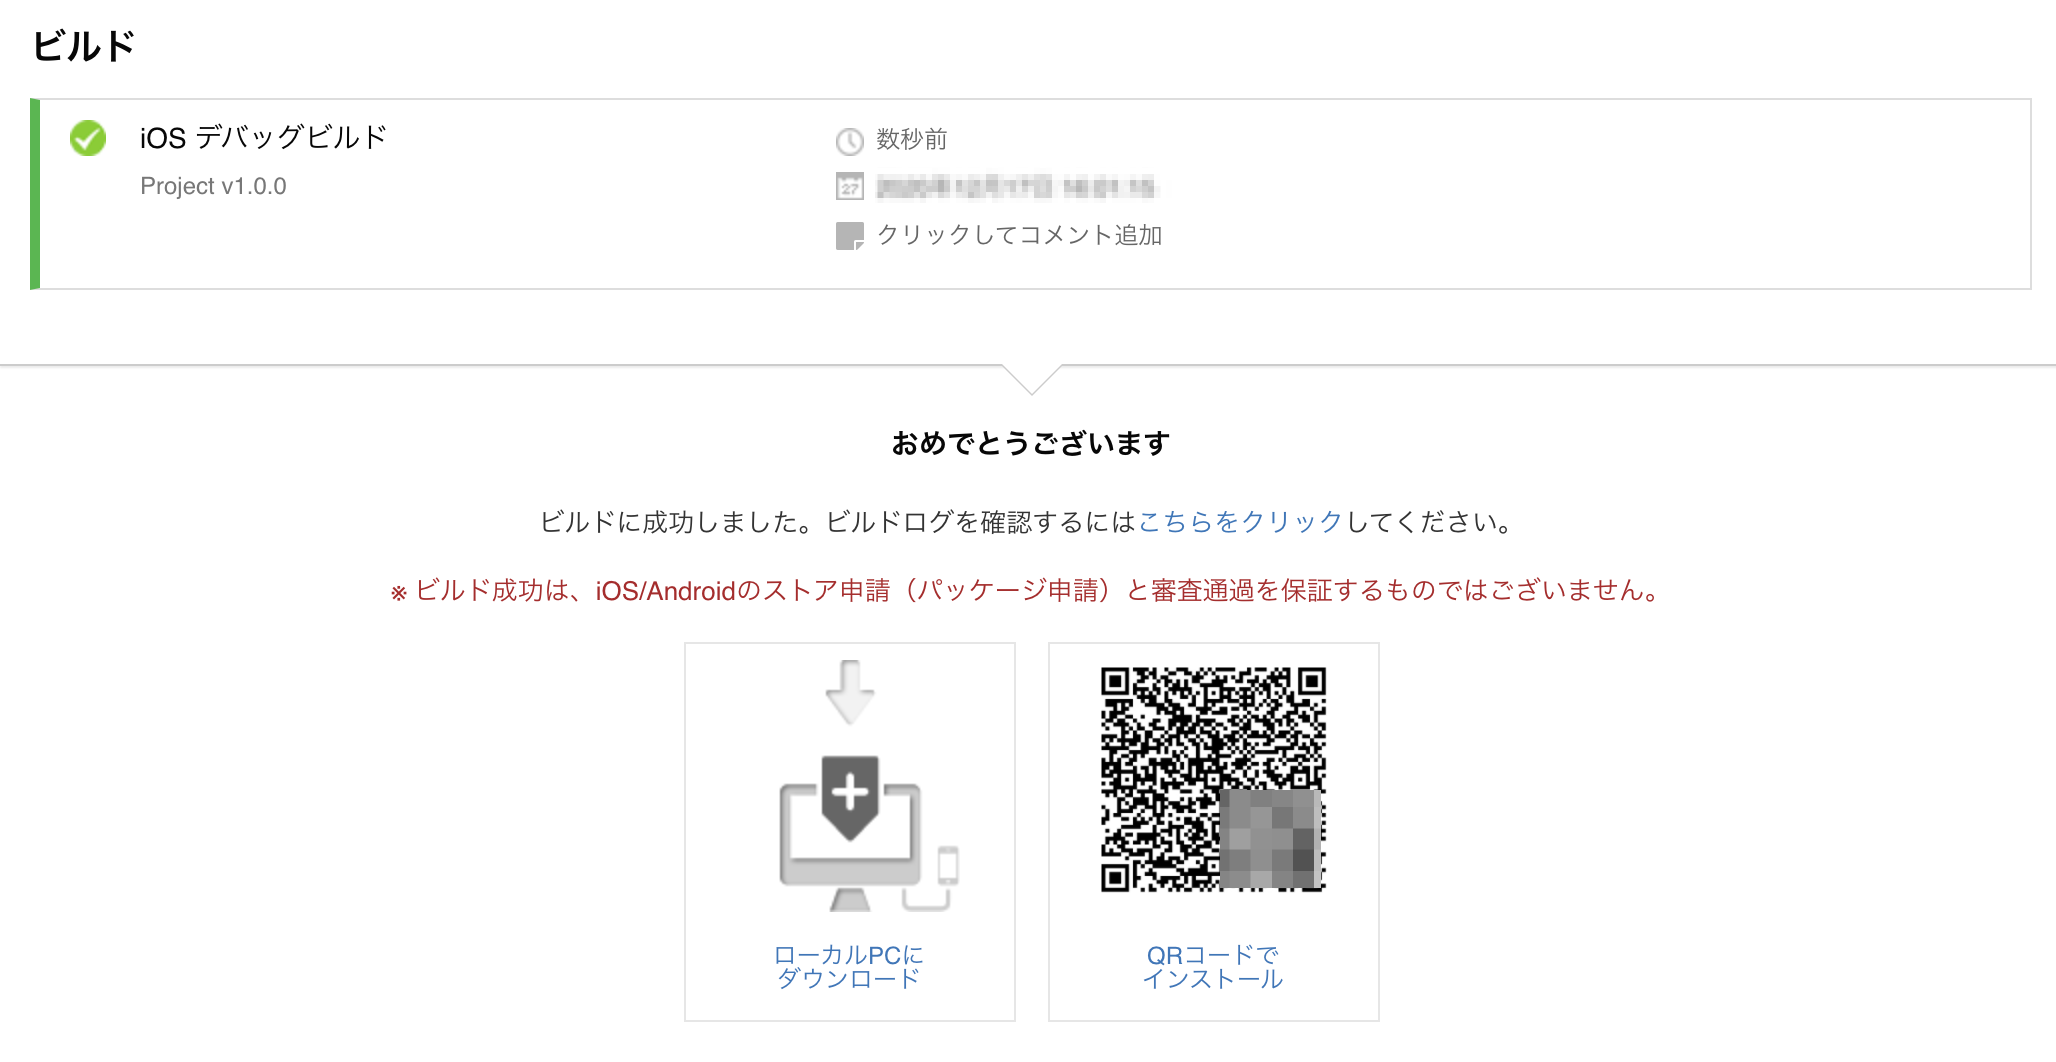
Task: Click the clock icon beside 数秒前
Action: pos(849,141)
